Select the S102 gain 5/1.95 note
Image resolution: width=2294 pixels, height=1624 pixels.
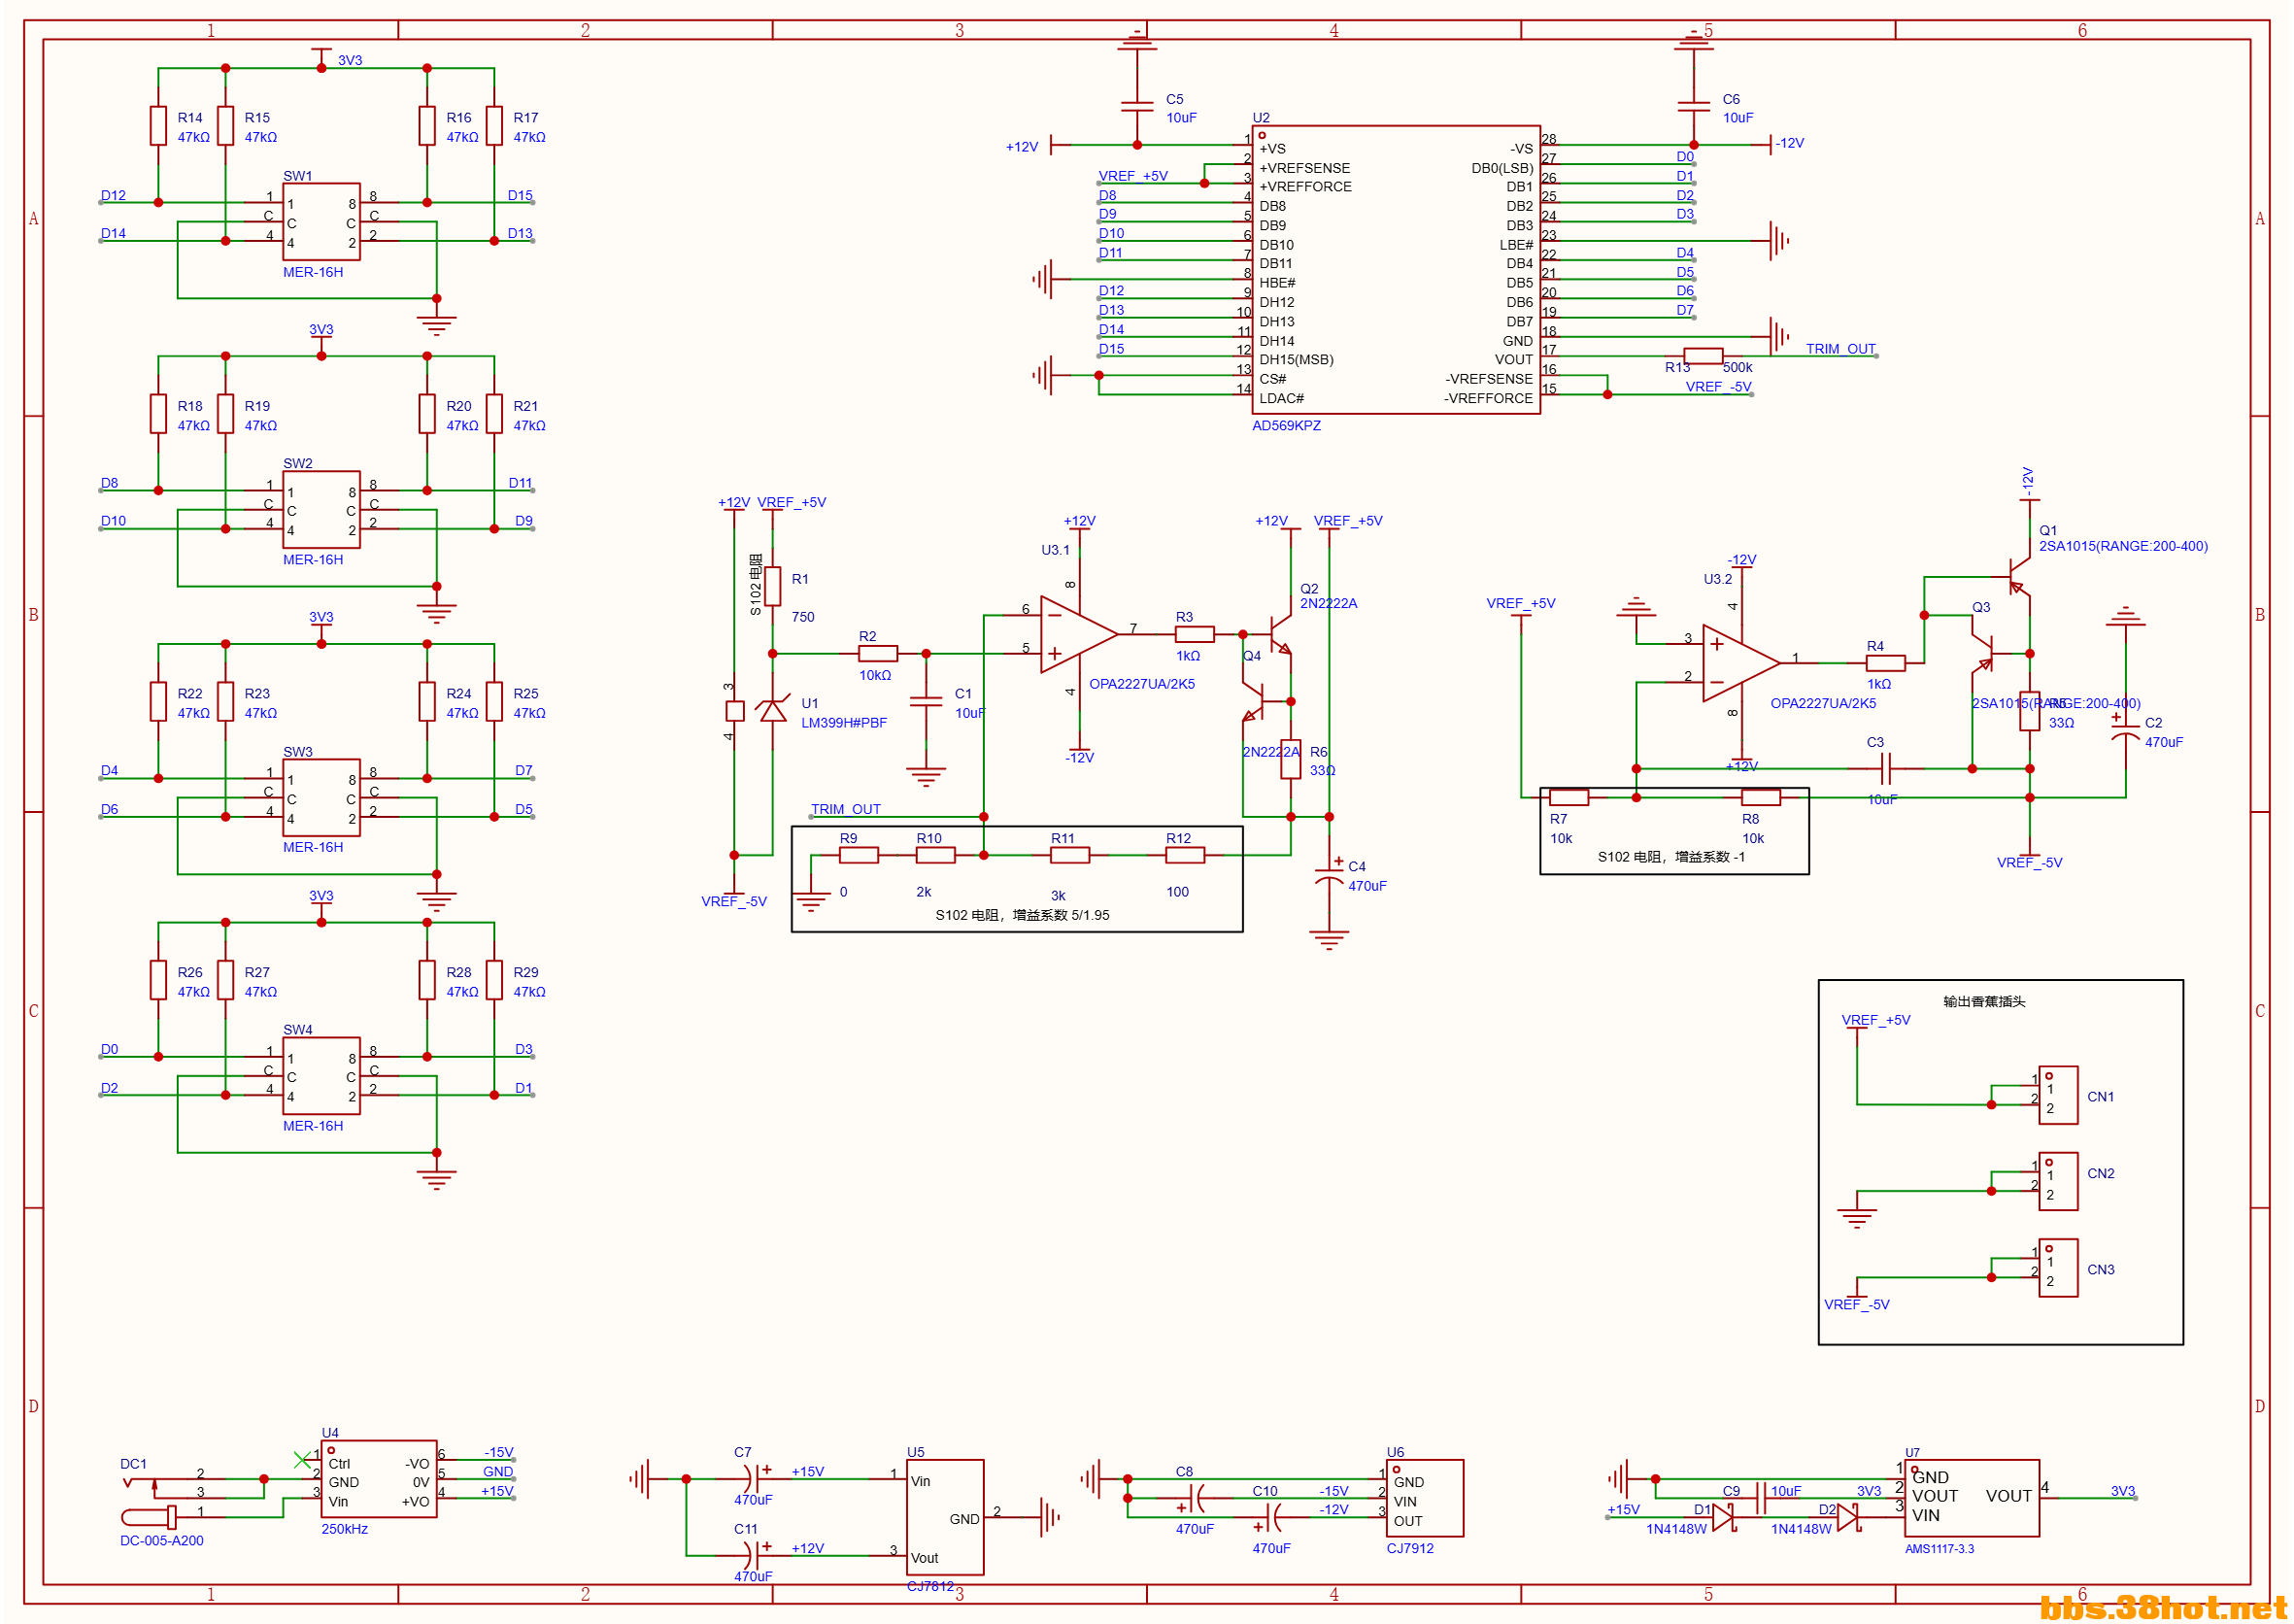point(1022,914)
